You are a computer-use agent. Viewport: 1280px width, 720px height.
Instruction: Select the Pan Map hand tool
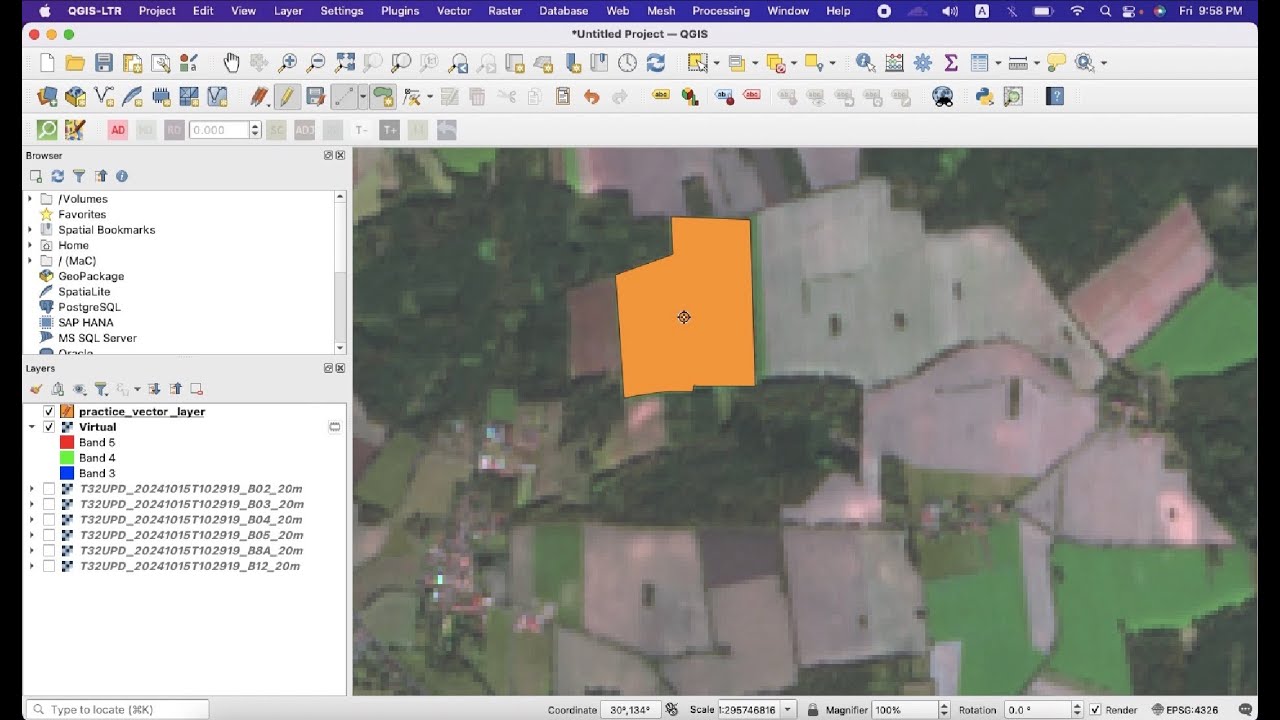[x=231, y=63]
